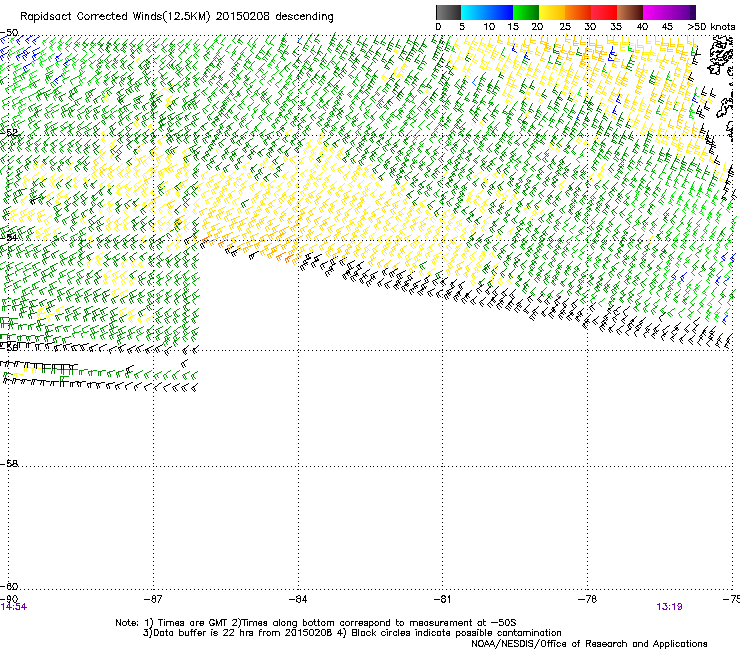
Task: Click the black coastline outline at the upper right
Action: point(720,55)
